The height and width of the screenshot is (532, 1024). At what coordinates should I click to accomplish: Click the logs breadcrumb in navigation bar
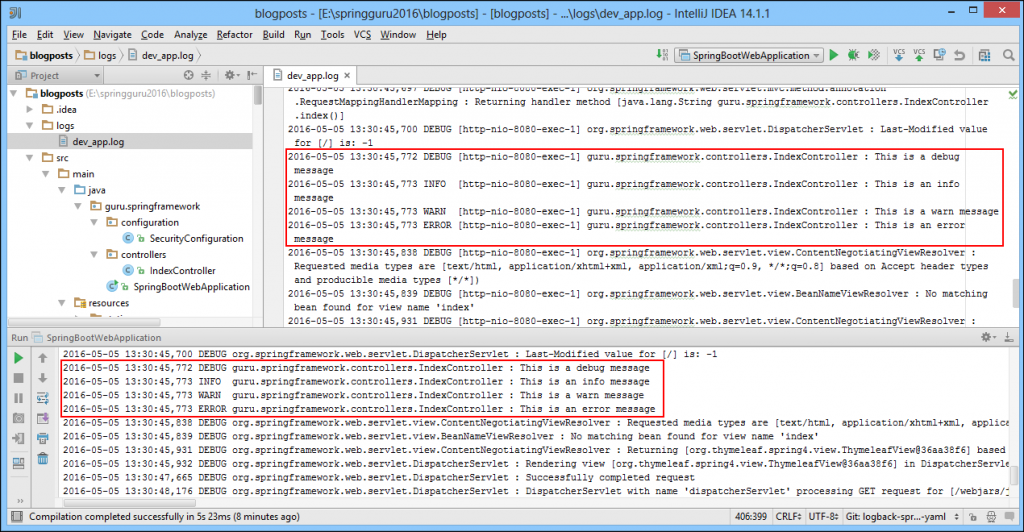click(100, 55)
